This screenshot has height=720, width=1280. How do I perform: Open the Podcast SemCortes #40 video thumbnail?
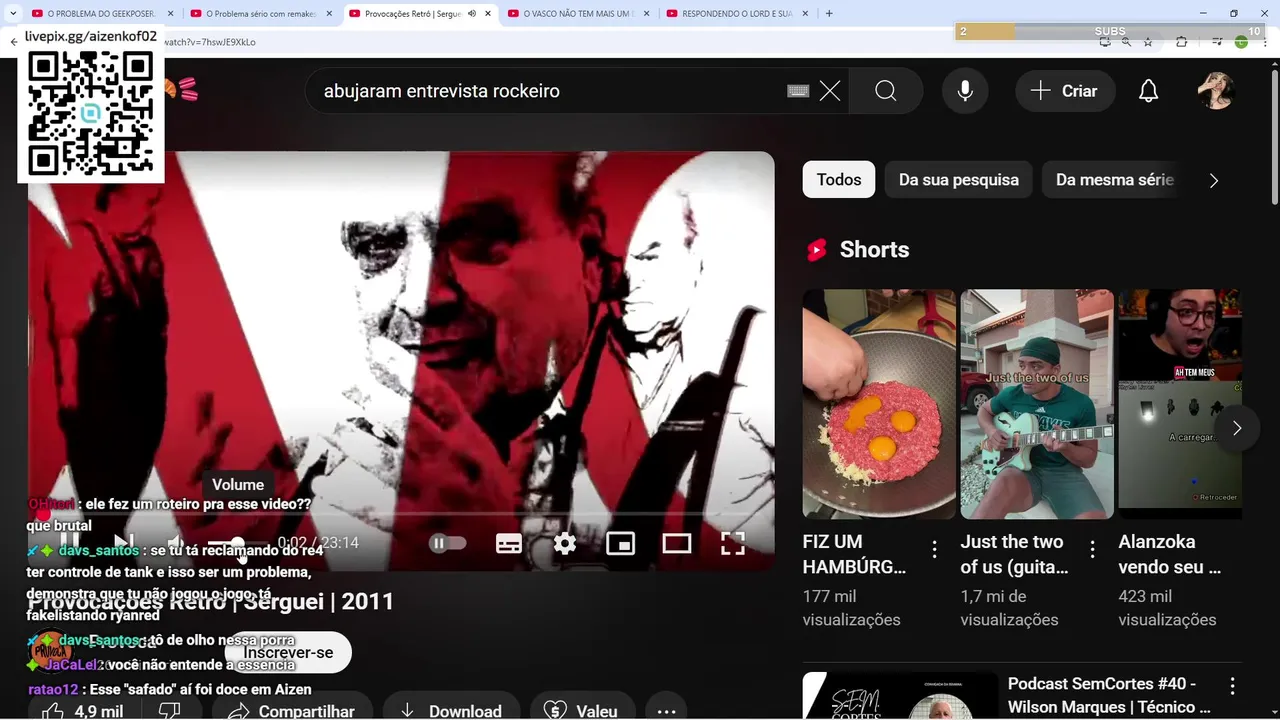(900, 696)
